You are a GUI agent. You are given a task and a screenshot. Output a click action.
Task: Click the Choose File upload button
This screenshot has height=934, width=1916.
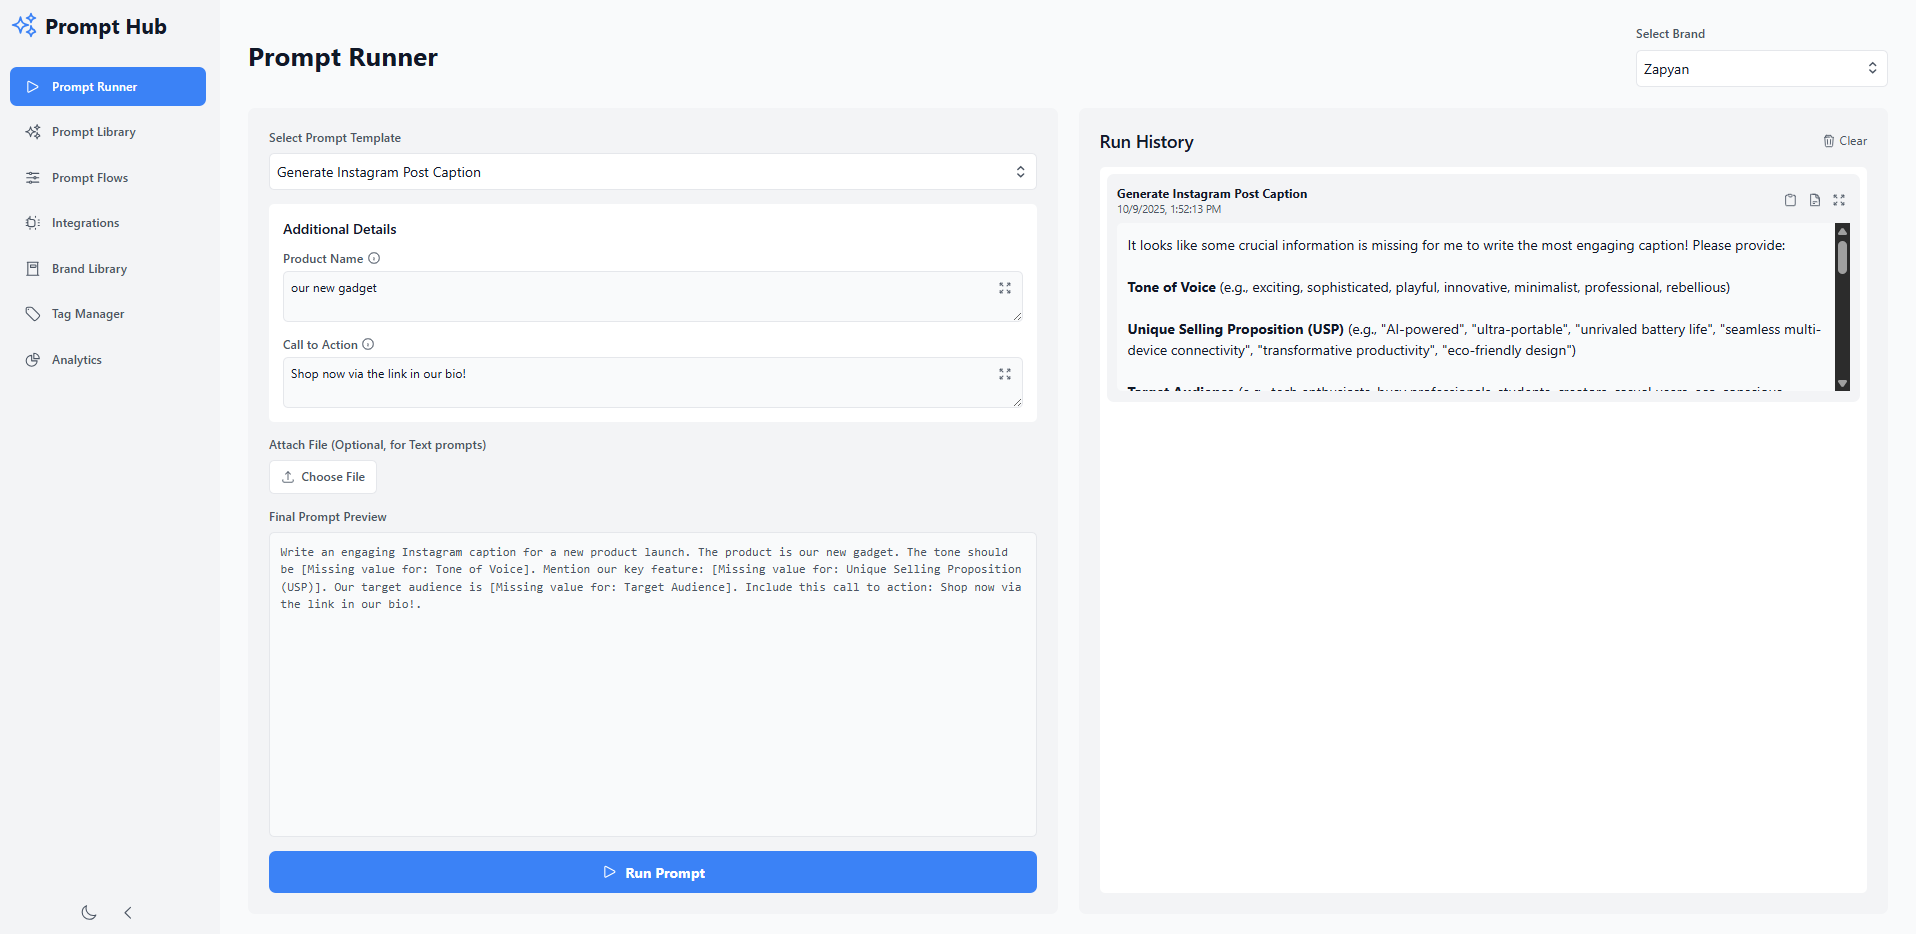coord(323,477)
